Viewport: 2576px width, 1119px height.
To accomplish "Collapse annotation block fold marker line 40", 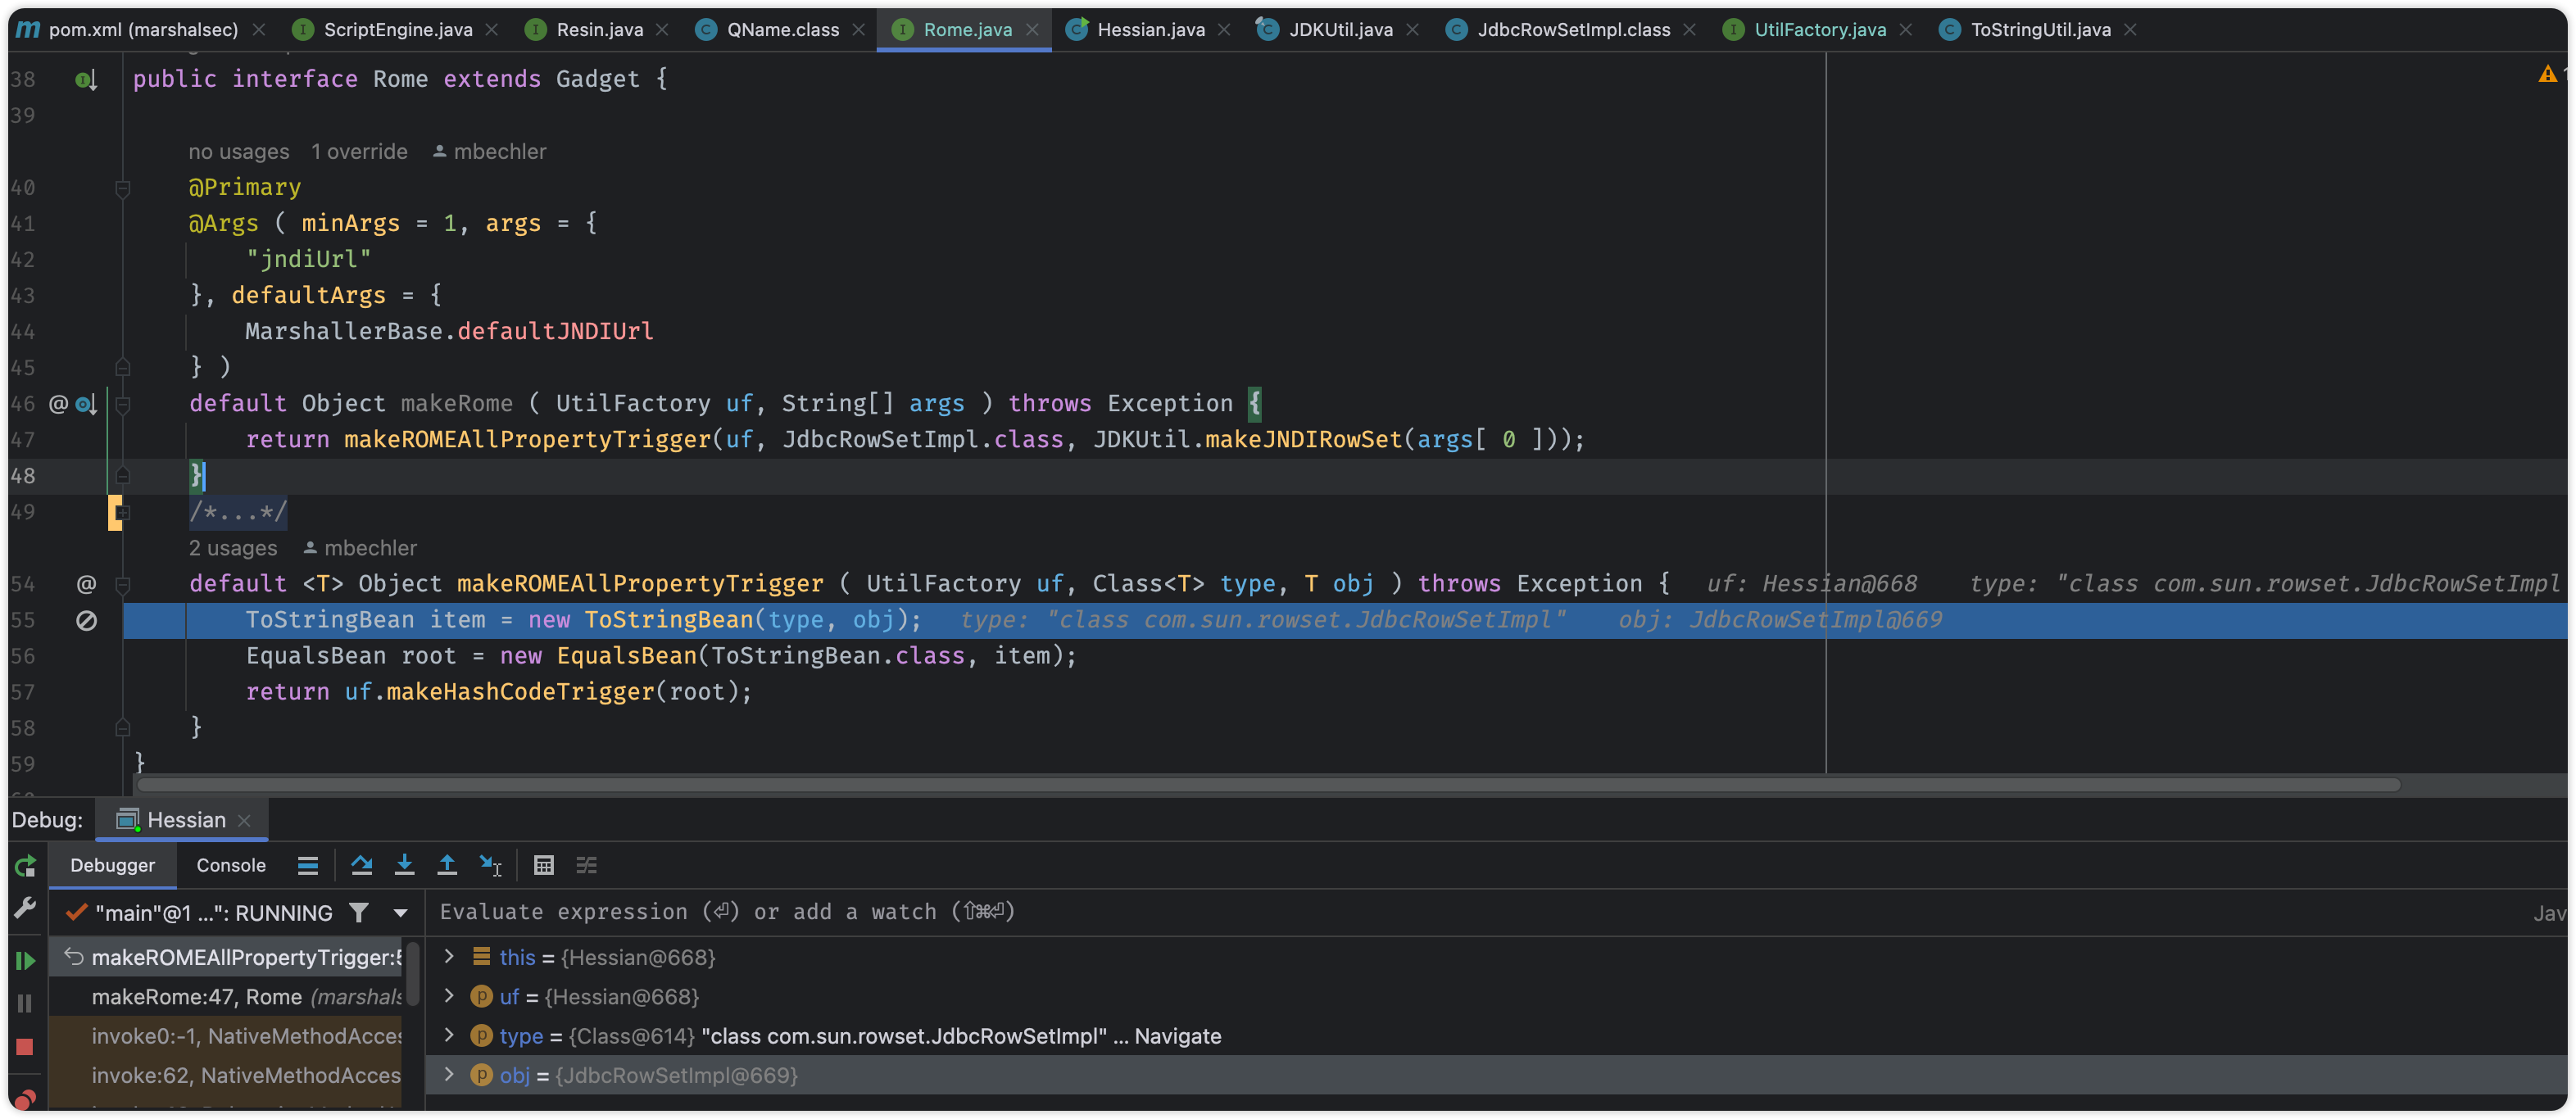I will [122, 188].
